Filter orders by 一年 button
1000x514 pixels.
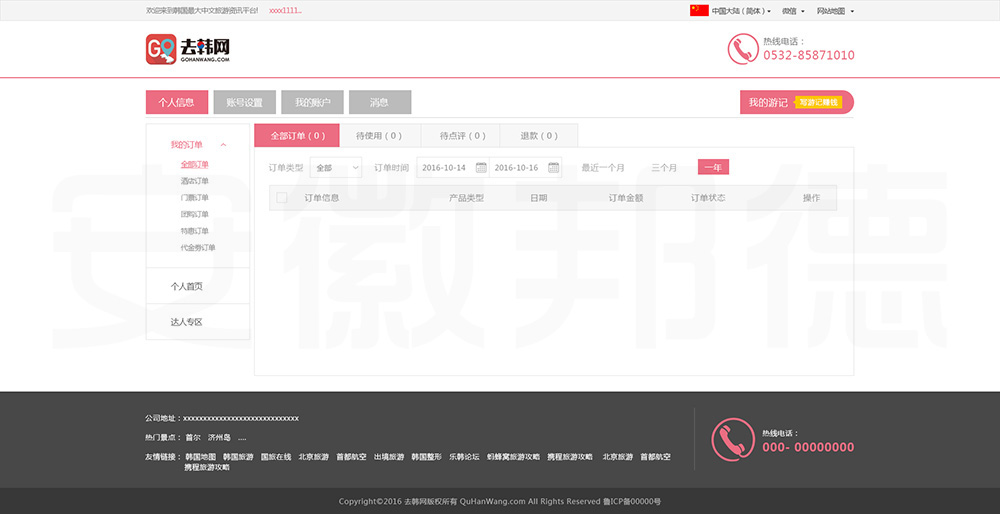point(713,168)
